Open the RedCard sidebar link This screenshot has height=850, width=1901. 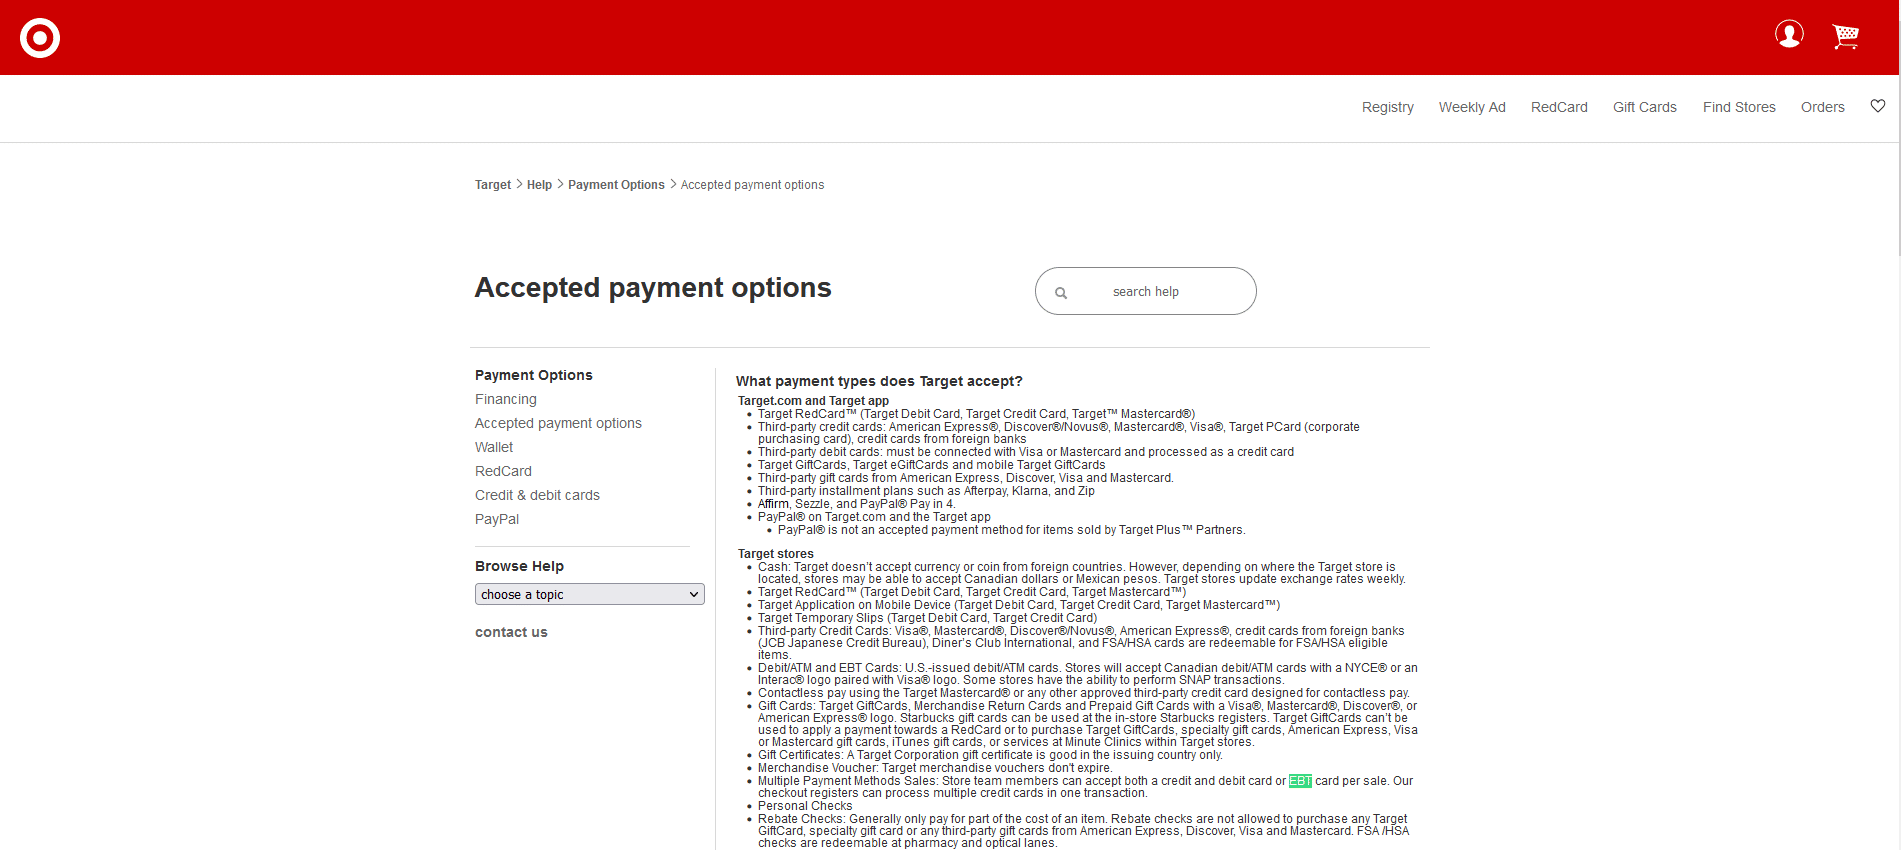[x=503, y=471]
